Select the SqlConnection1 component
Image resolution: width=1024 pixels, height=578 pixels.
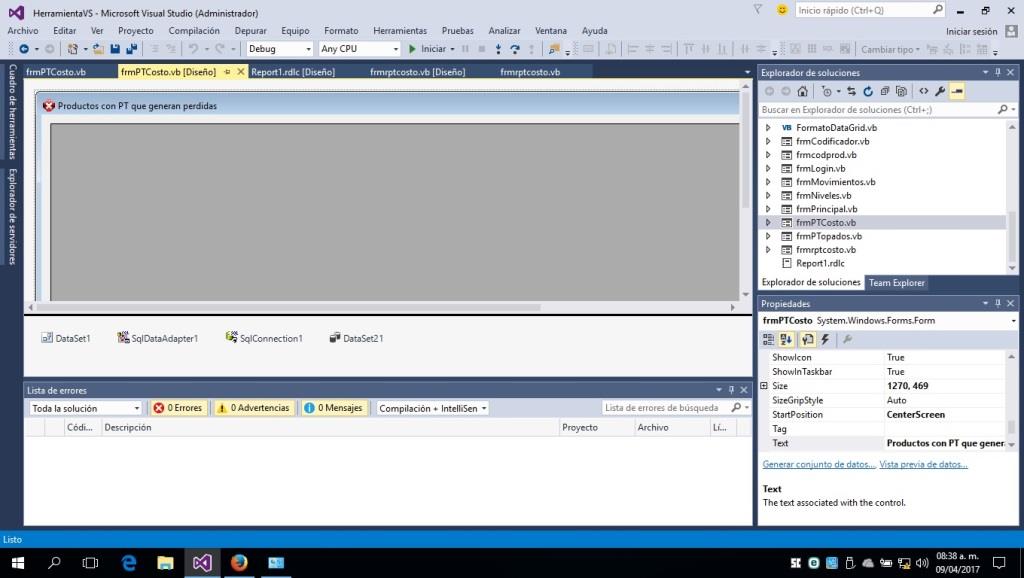[x=264, y=338]
